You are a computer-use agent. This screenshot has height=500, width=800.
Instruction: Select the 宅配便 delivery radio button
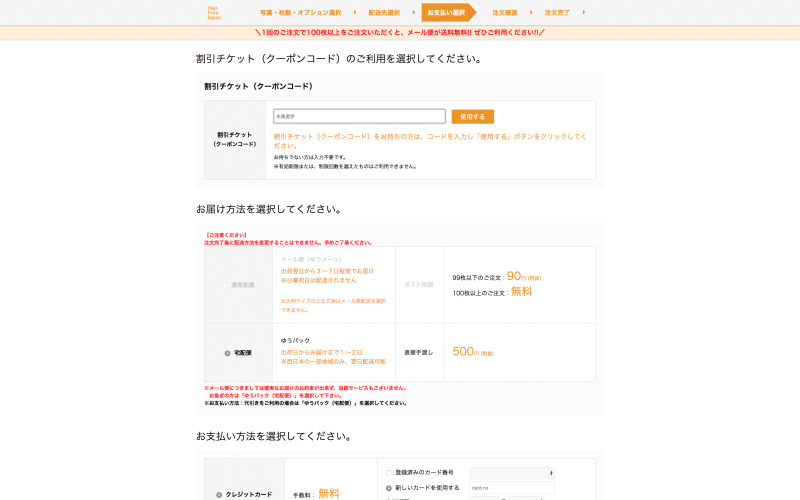click(228, 353)
